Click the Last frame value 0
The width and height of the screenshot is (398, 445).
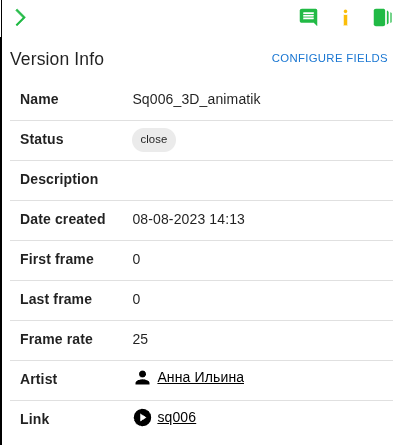point(136,299)
